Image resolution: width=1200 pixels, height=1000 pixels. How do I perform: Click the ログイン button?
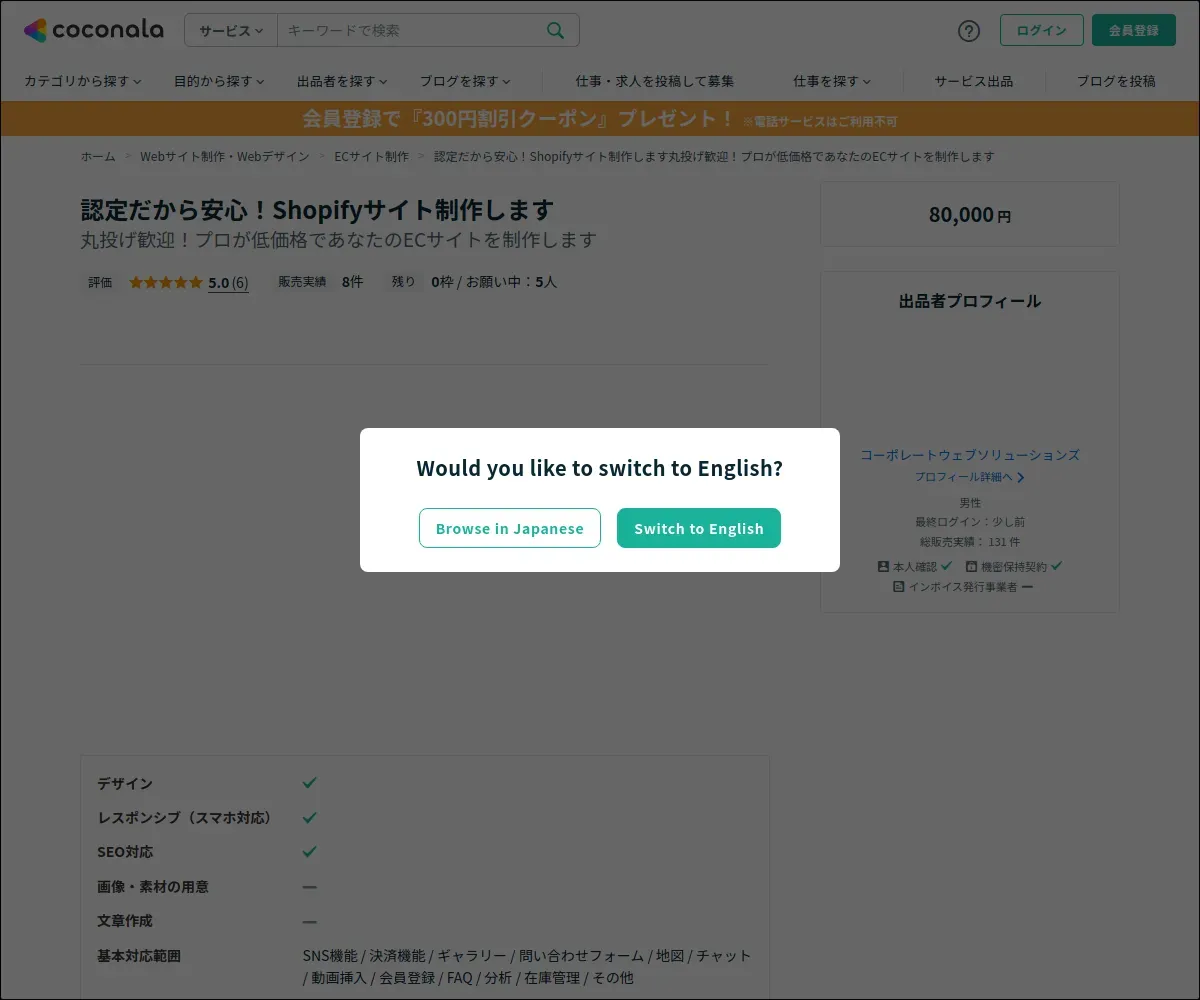click(x=1041, y=30)
